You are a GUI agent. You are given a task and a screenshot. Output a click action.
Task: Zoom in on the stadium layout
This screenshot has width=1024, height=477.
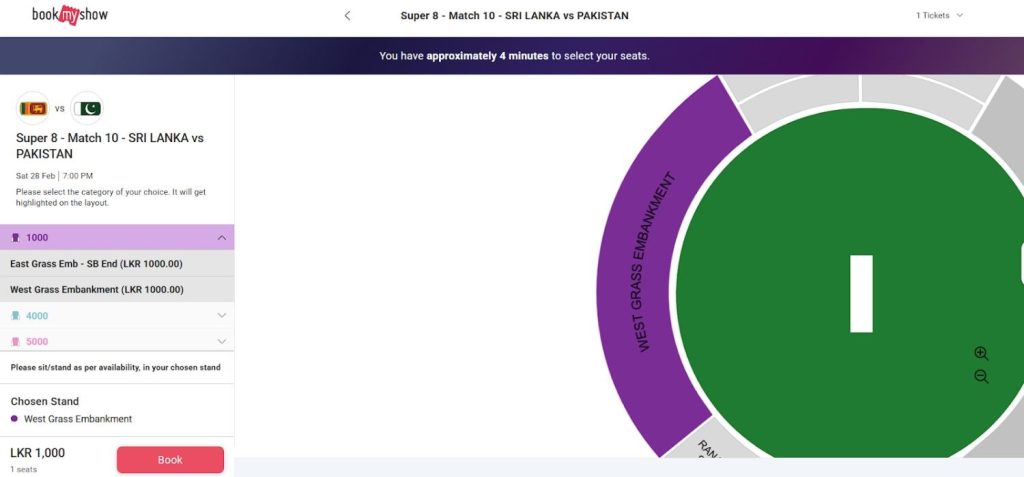(x=981, y=354)
